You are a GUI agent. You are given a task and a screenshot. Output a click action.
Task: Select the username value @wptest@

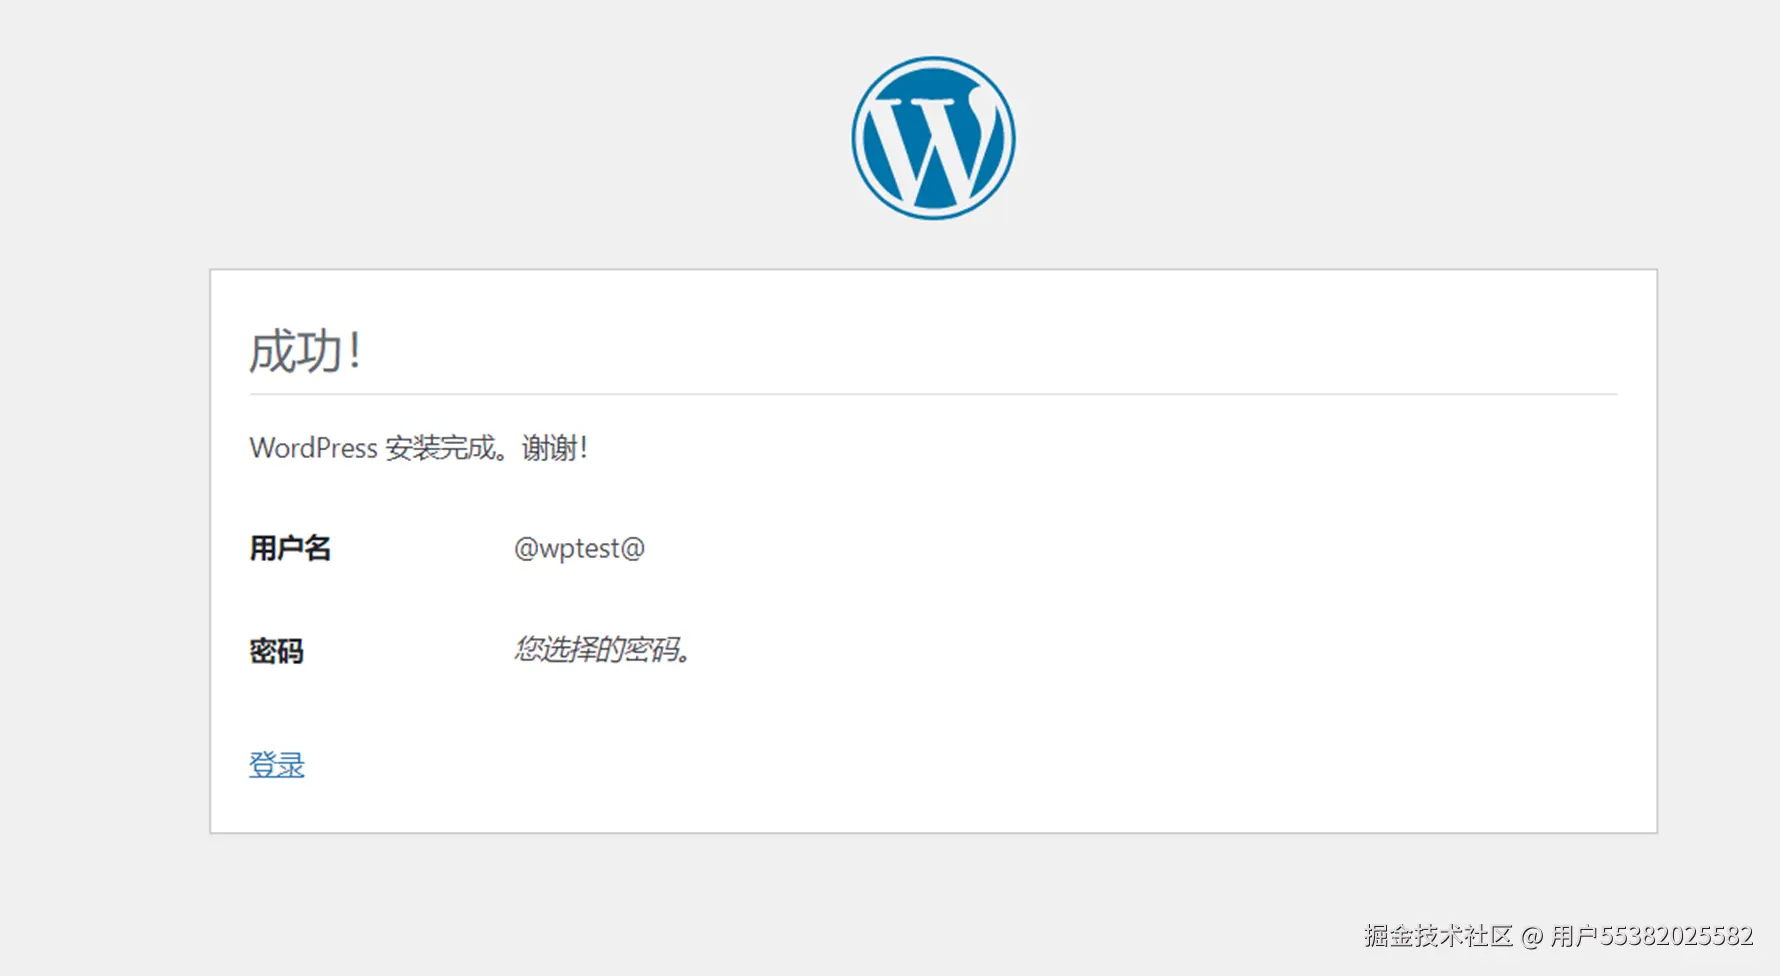[x=579, y=548]
